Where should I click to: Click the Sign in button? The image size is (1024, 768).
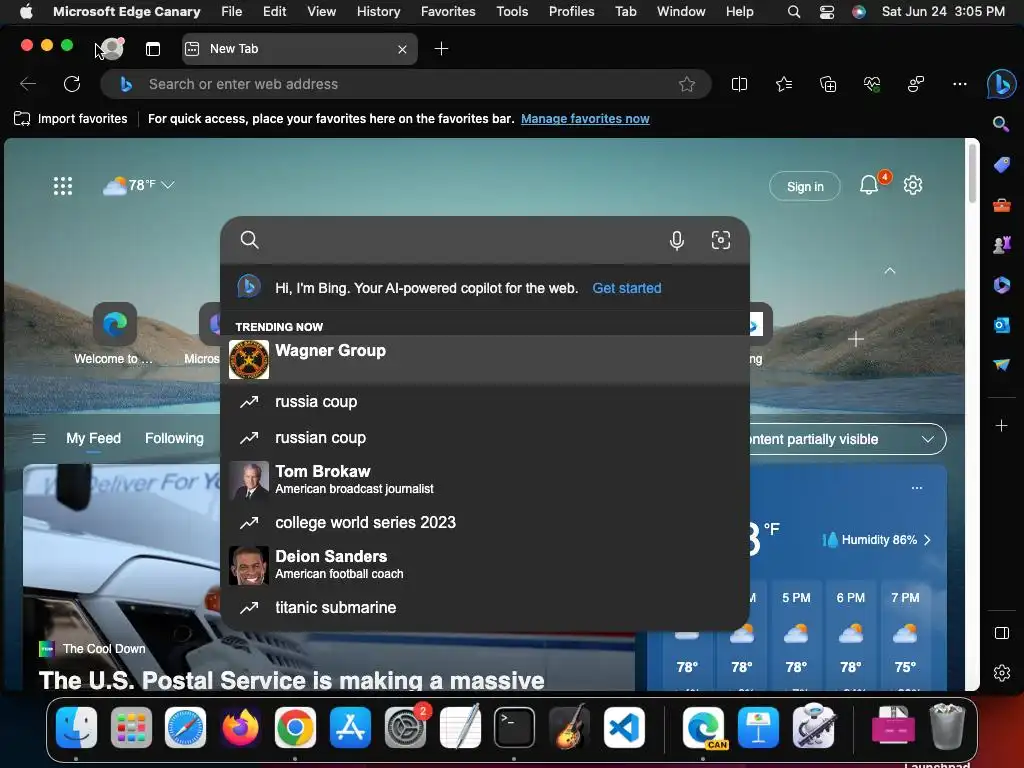[x=805, y=187]
